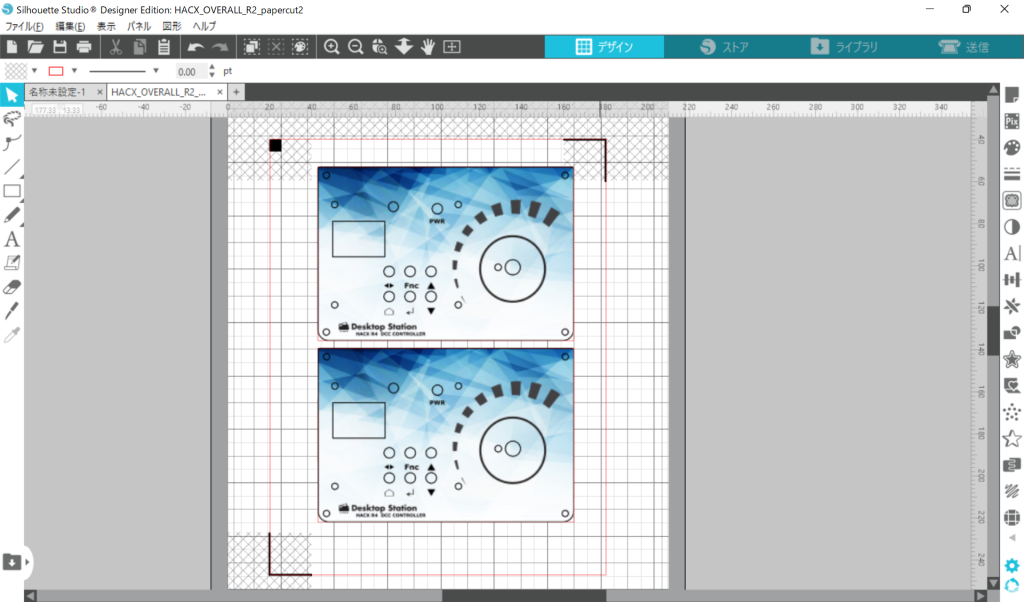Image resolution: width=1024 pixels, height=602 pixels.
Task: Add a new document tab with plus
Action: pyautogui.click(x=236, y=92)
